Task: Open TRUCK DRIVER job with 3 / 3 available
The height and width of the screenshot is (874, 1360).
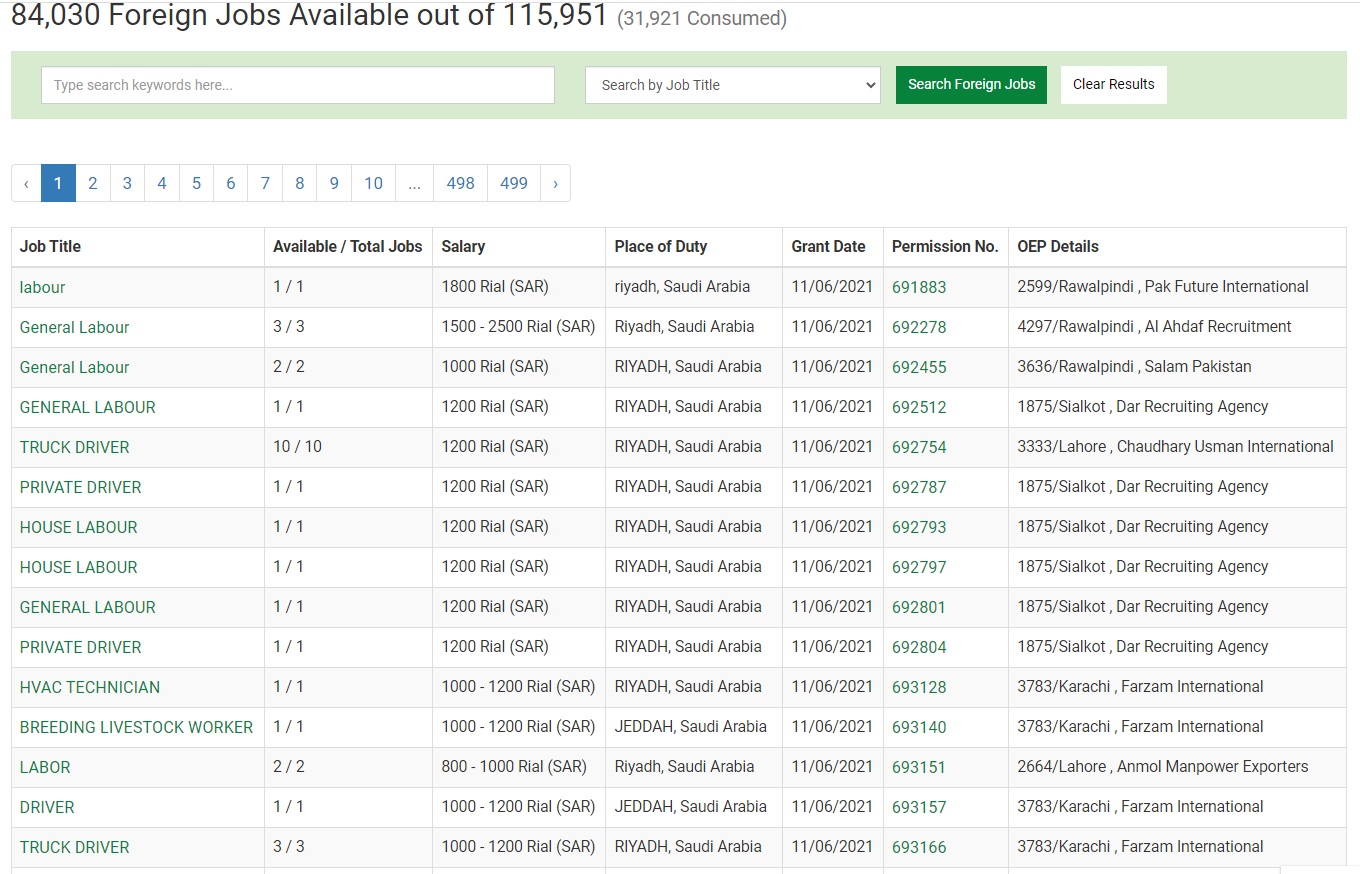Action: coord(74,847)
